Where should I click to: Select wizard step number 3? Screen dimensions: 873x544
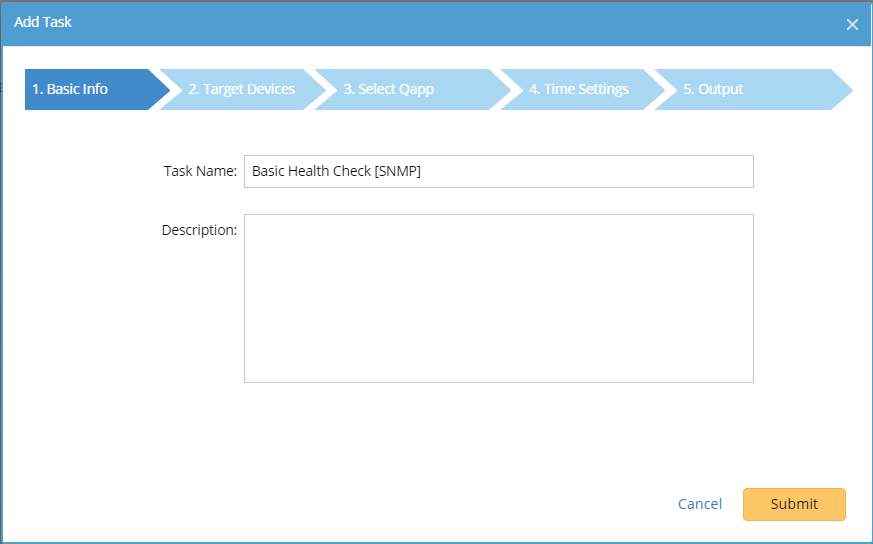tap(388, 89)
